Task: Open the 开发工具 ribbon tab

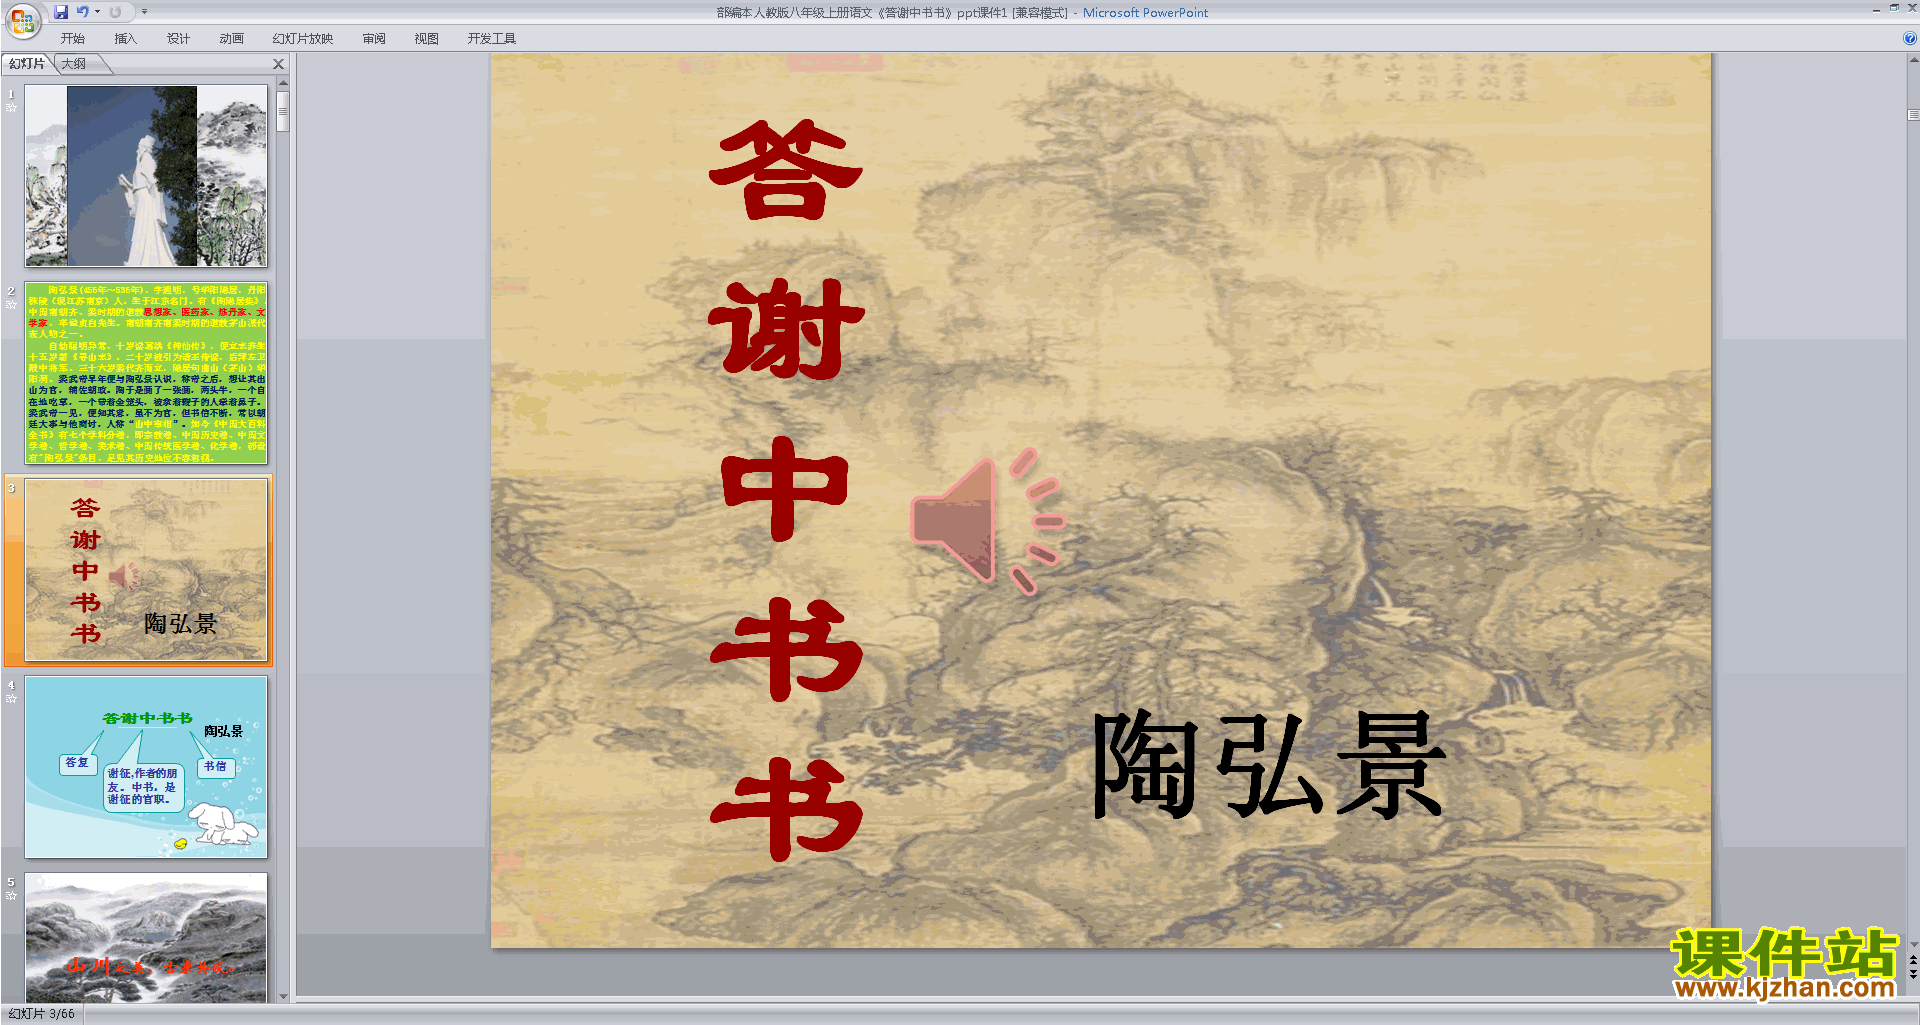Action: click(492, 39)
